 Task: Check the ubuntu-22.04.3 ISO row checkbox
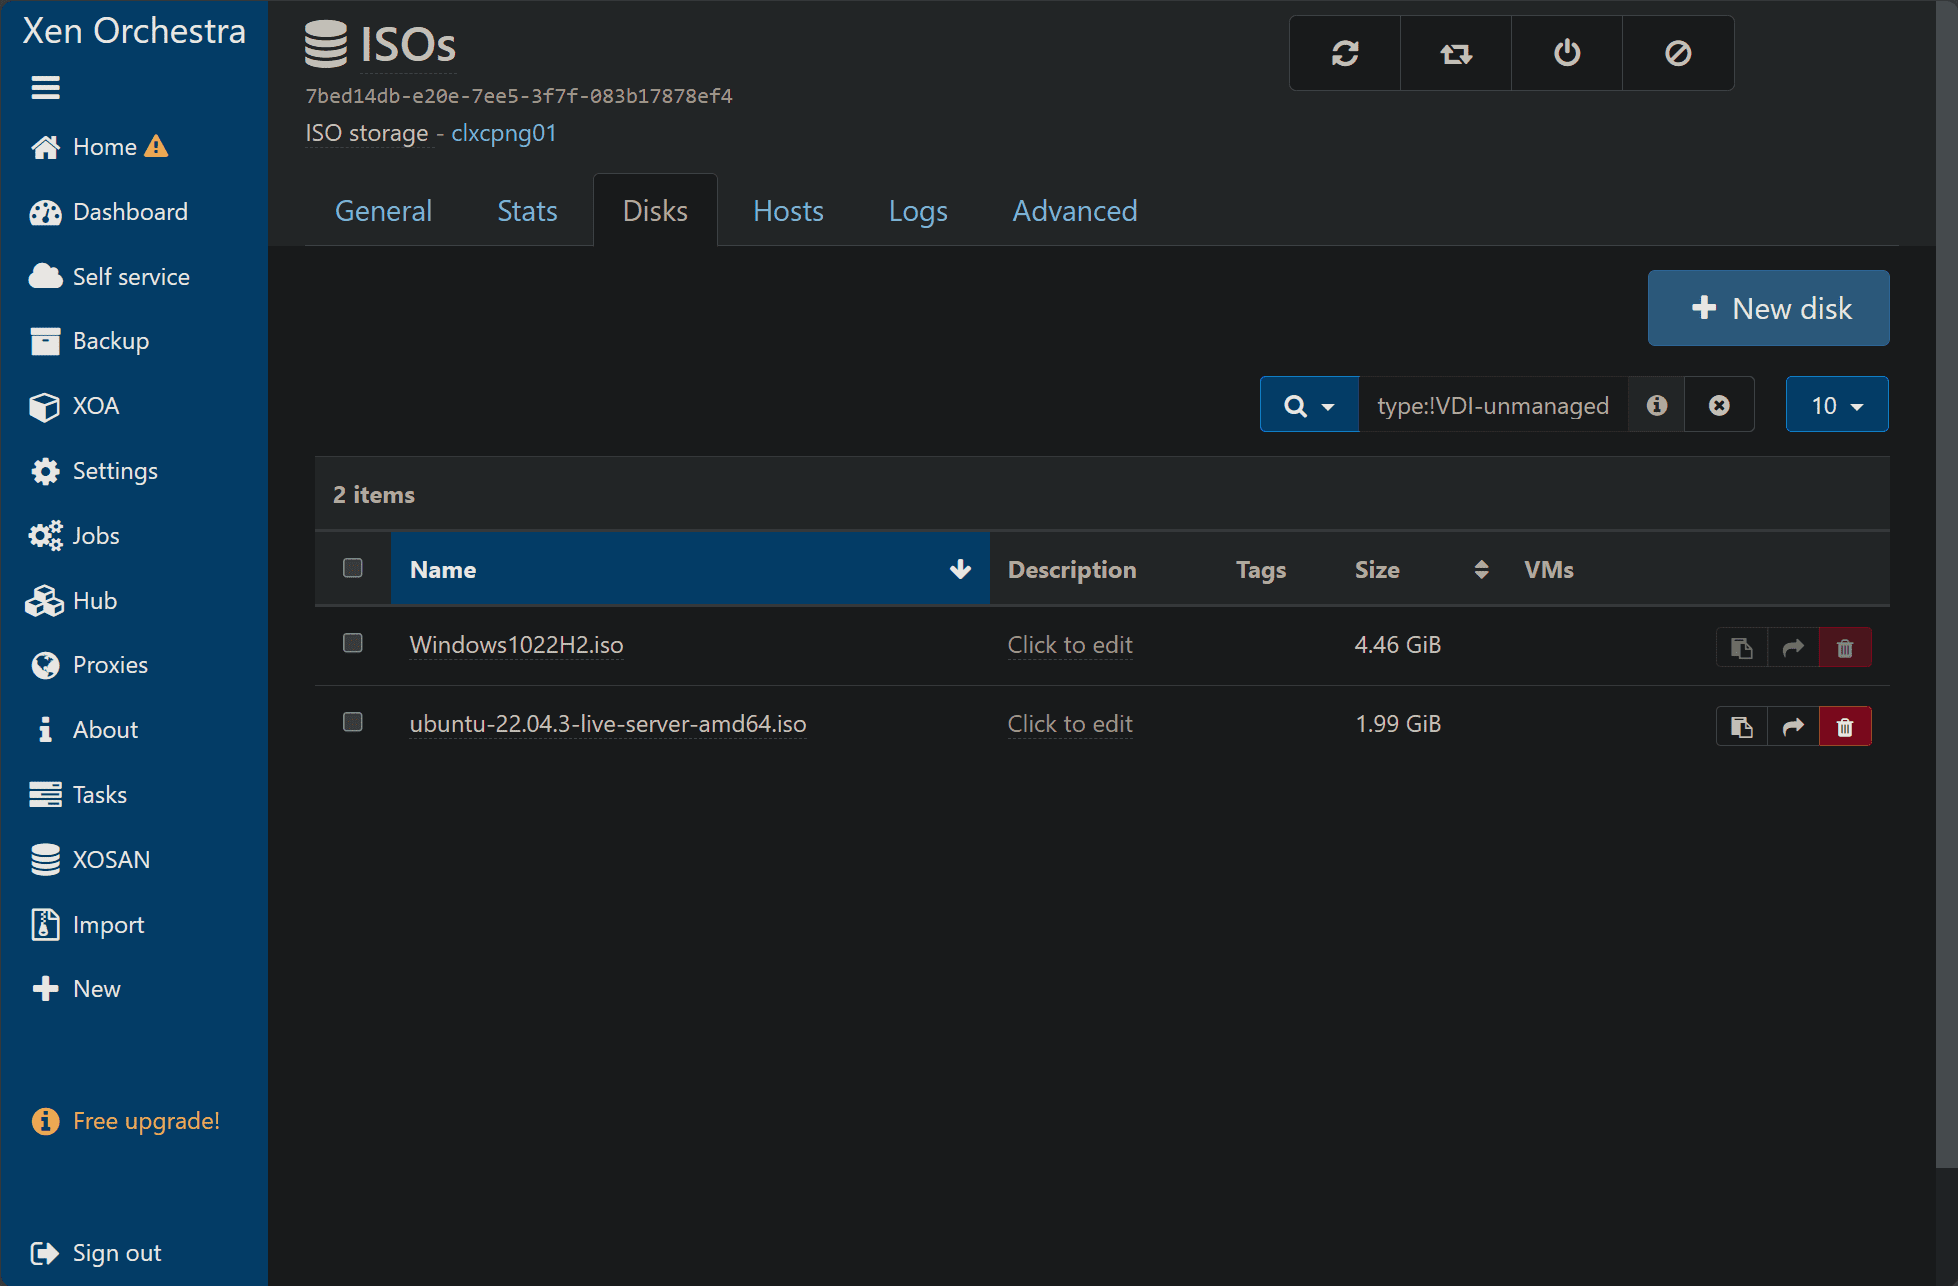(x=353, y=722)
